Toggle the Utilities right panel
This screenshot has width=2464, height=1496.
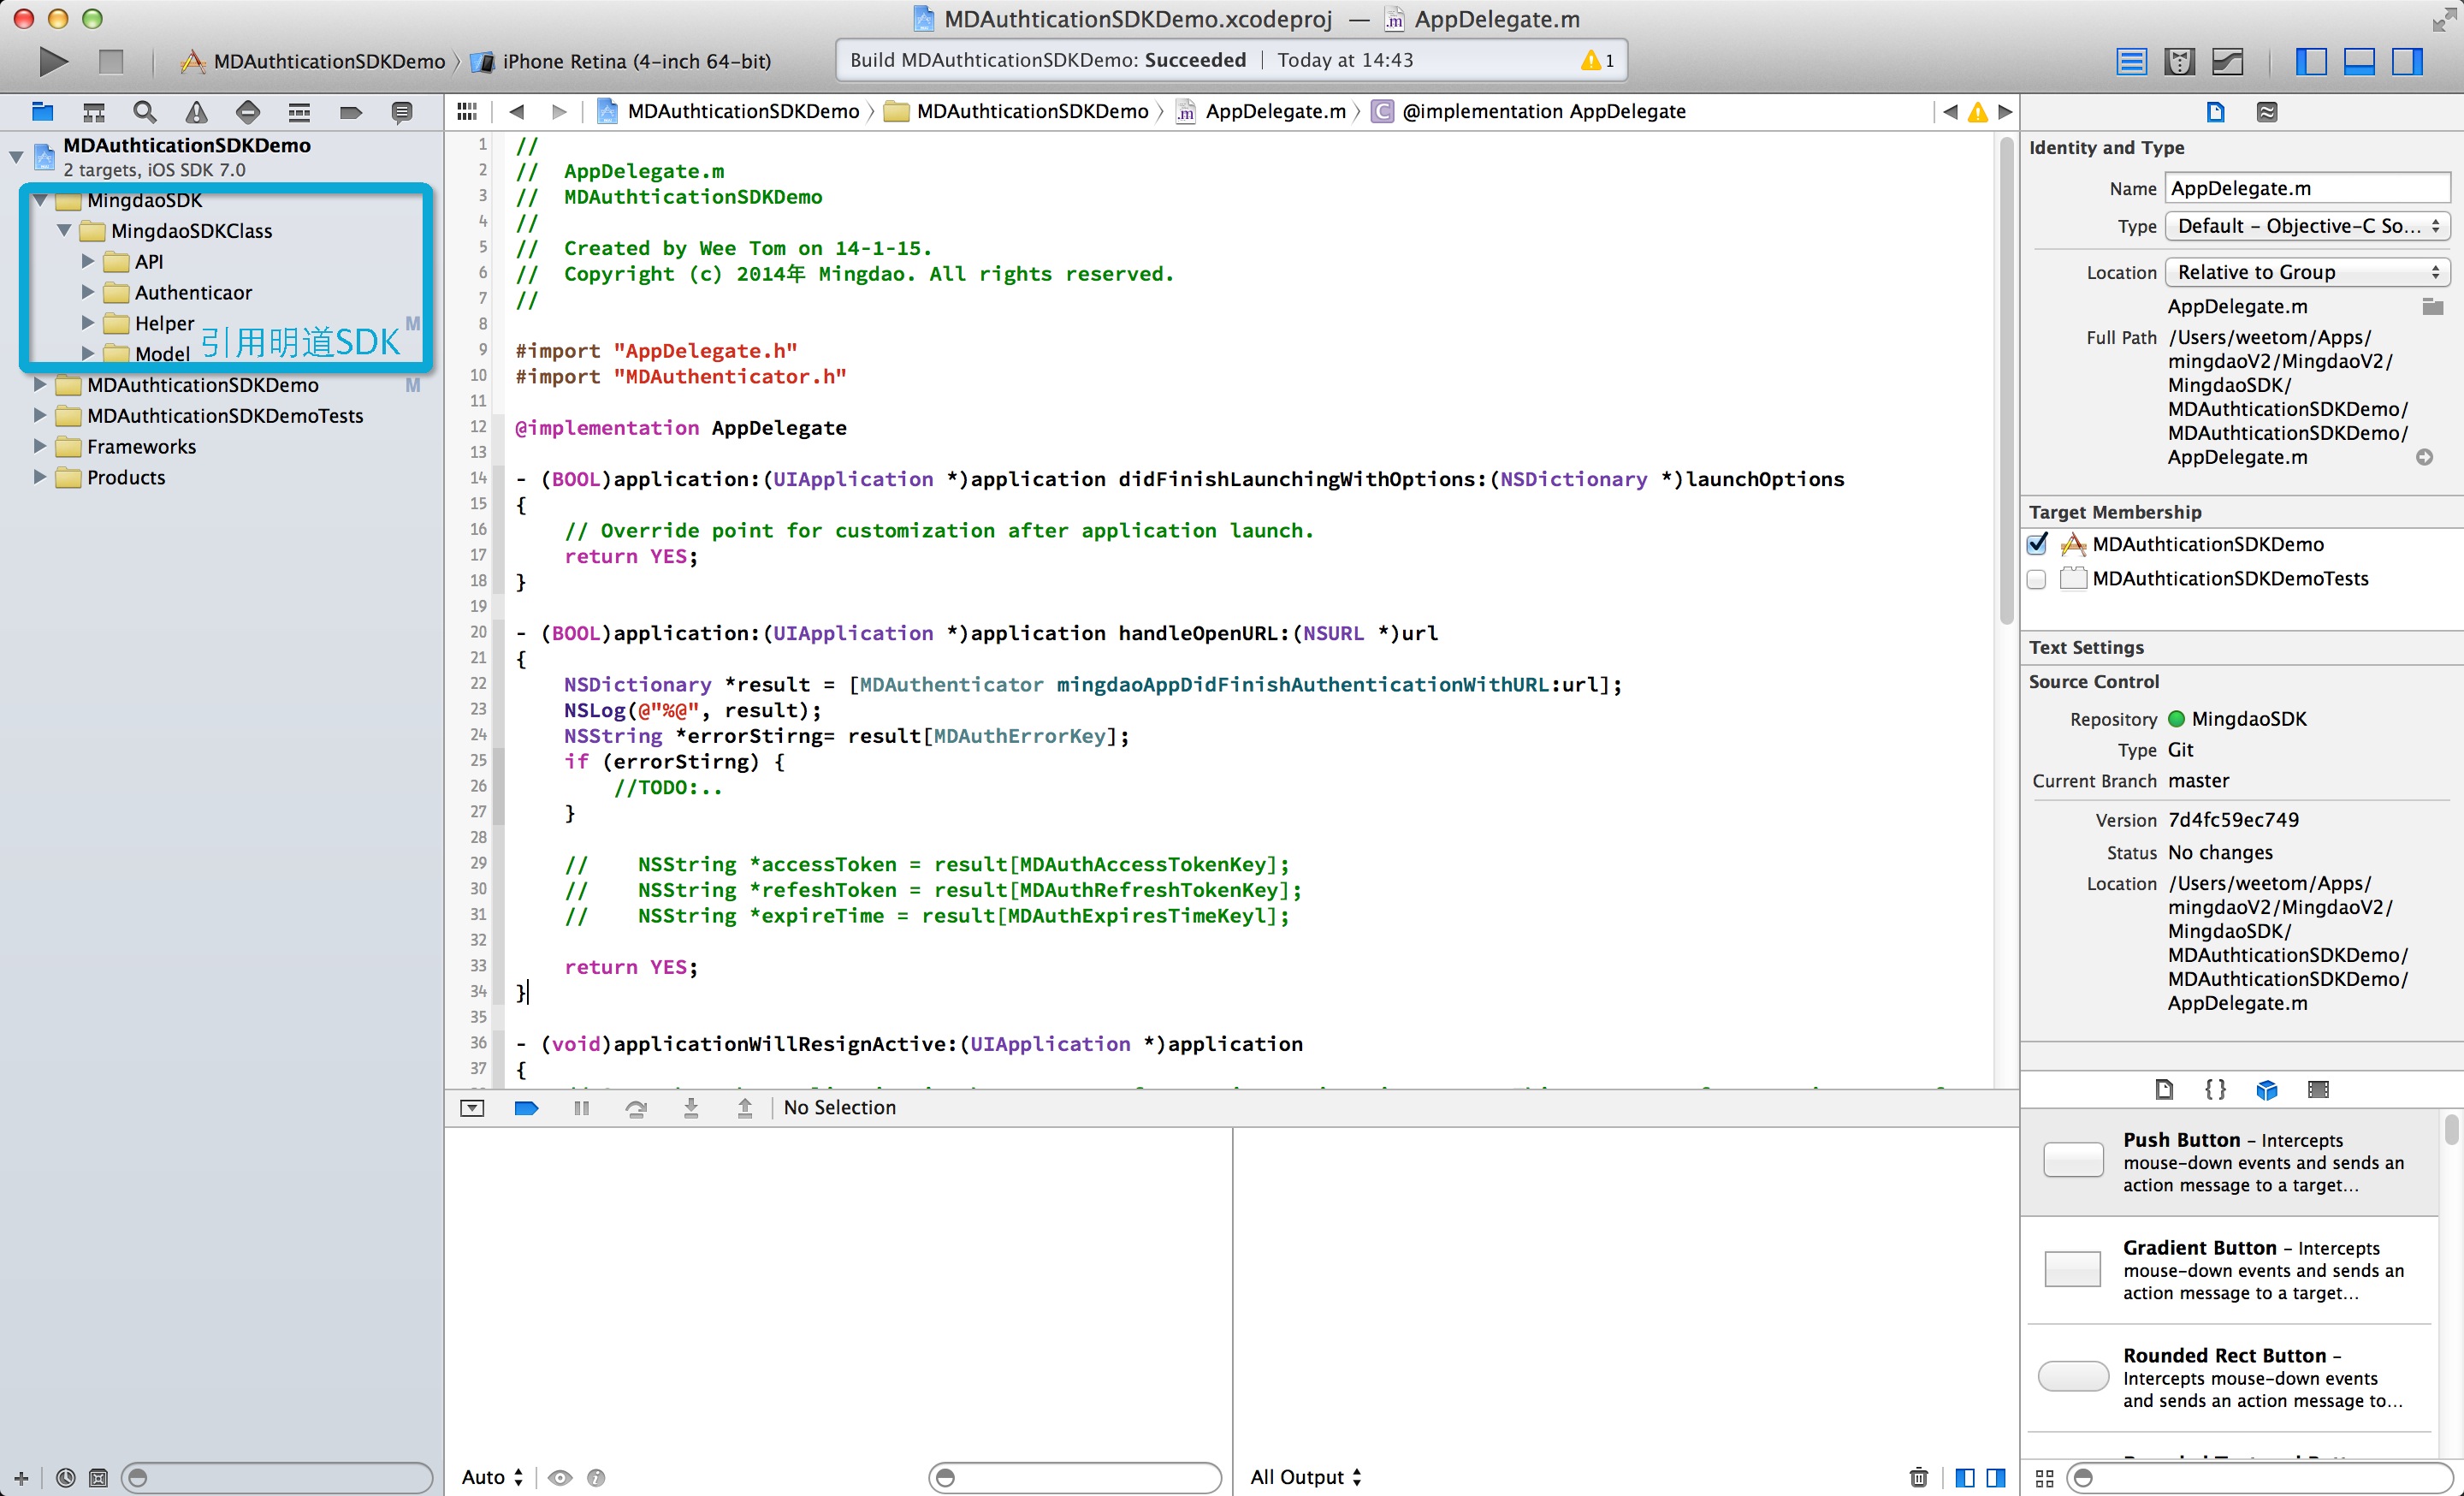(x=2406, y=62)
